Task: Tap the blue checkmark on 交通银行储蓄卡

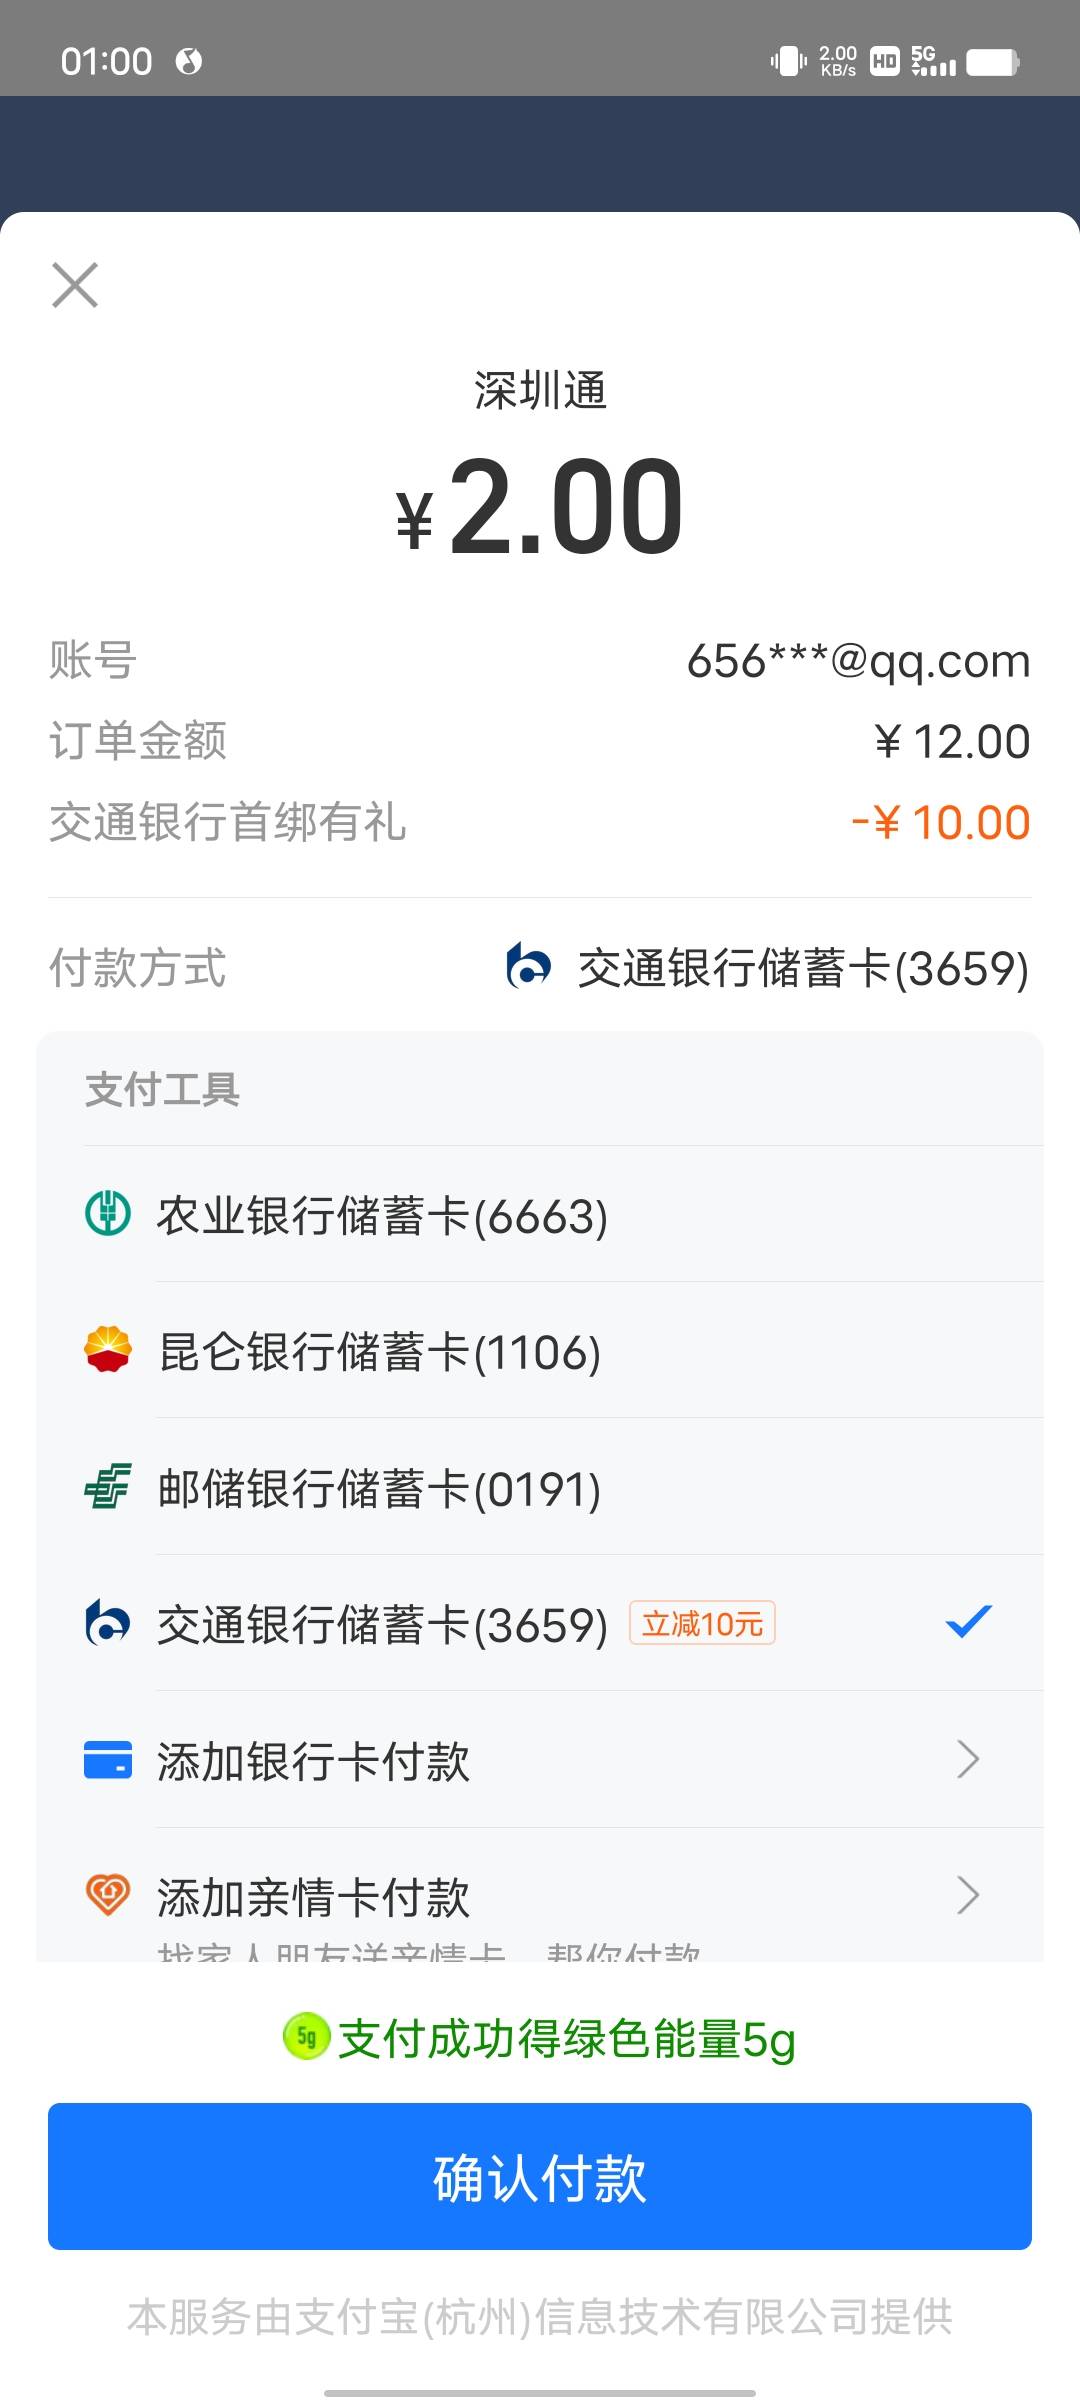Action: [967, 1622]
